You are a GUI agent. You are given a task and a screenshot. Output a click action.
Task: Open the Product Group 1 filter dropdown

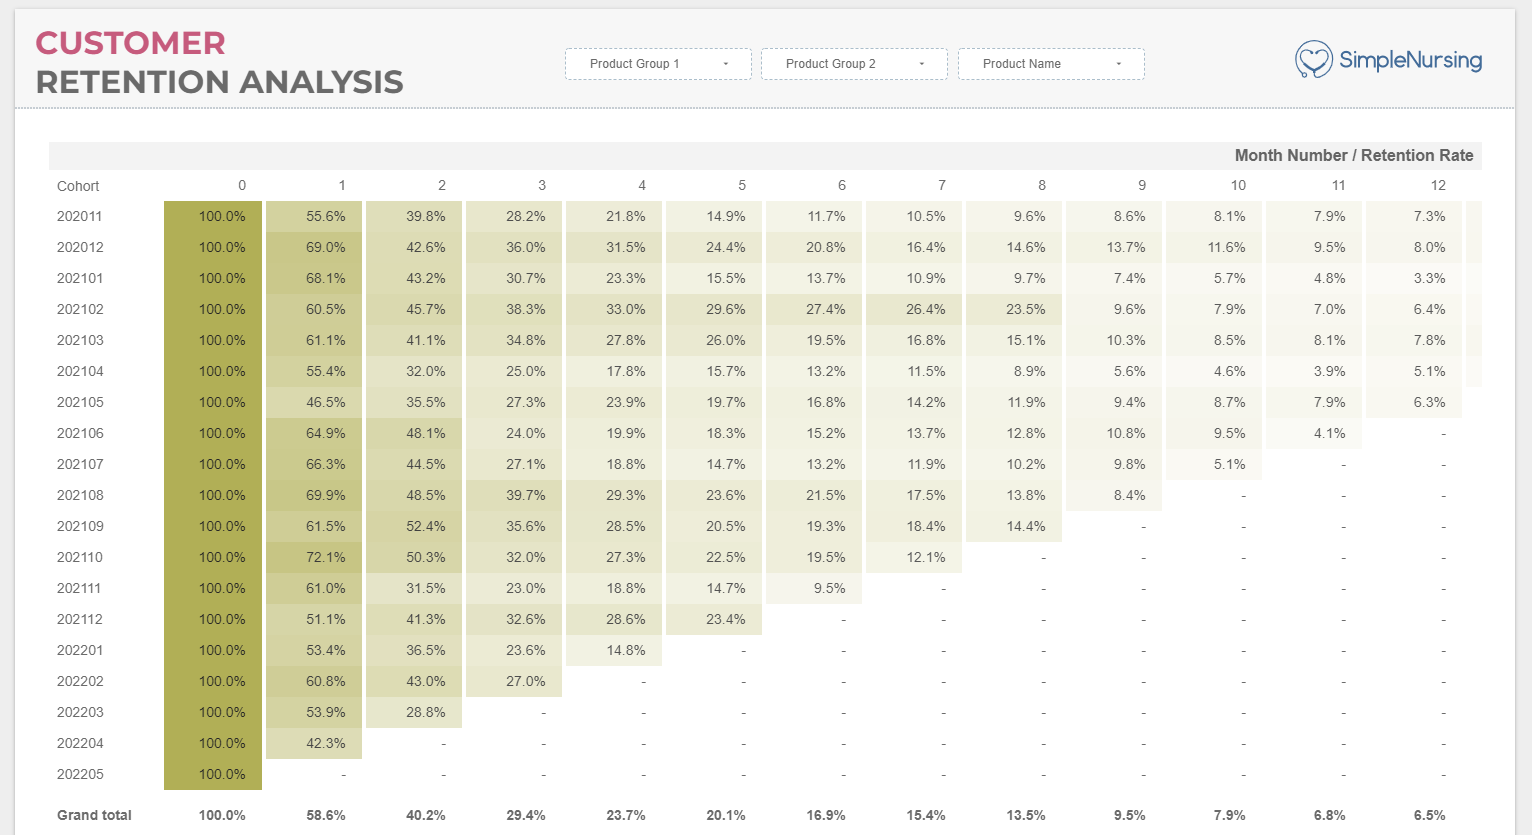click(658, 63)
